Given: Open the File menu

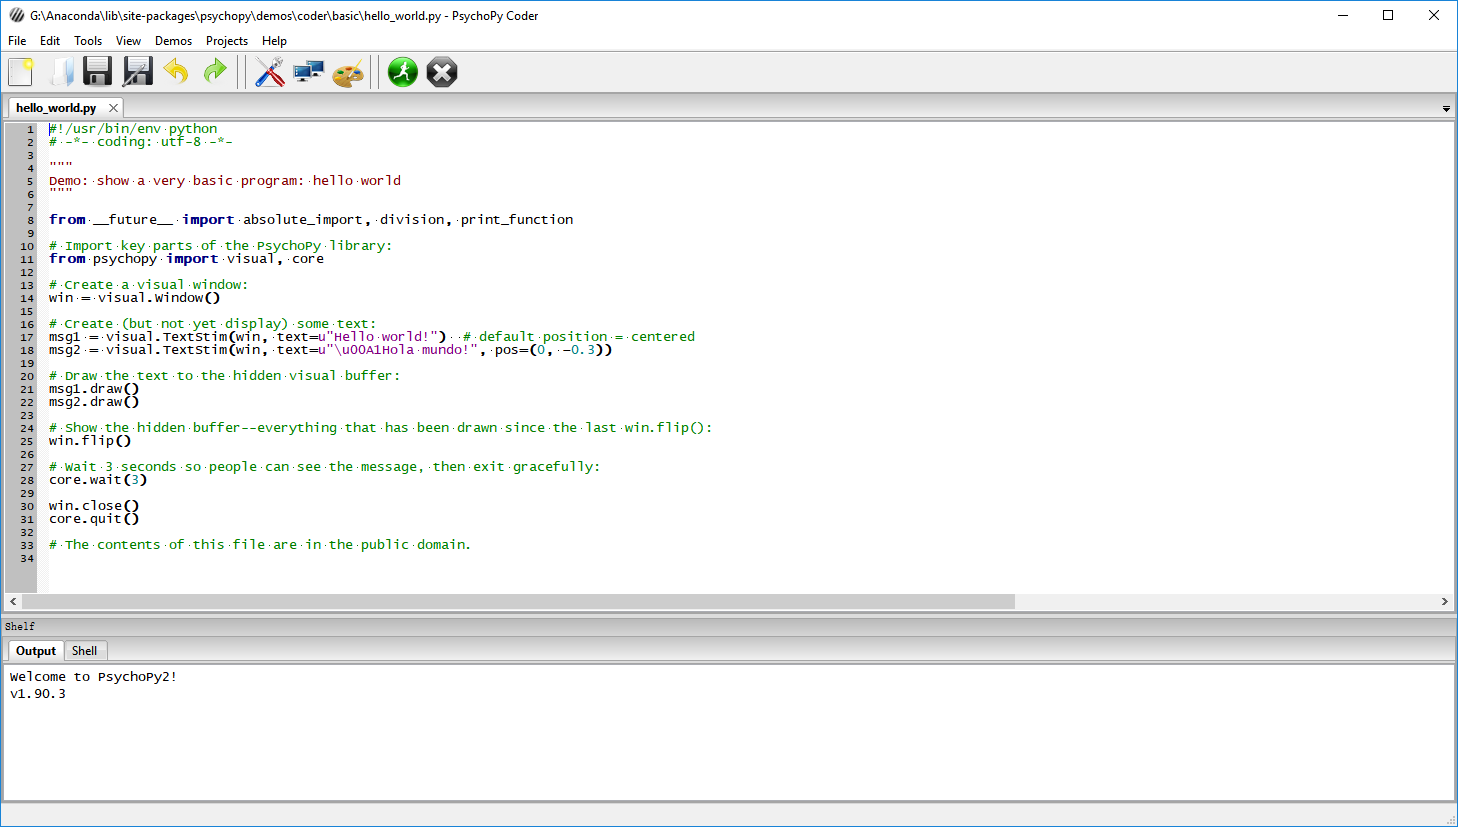Looking at the screenshot, I should tap(17, 41).
